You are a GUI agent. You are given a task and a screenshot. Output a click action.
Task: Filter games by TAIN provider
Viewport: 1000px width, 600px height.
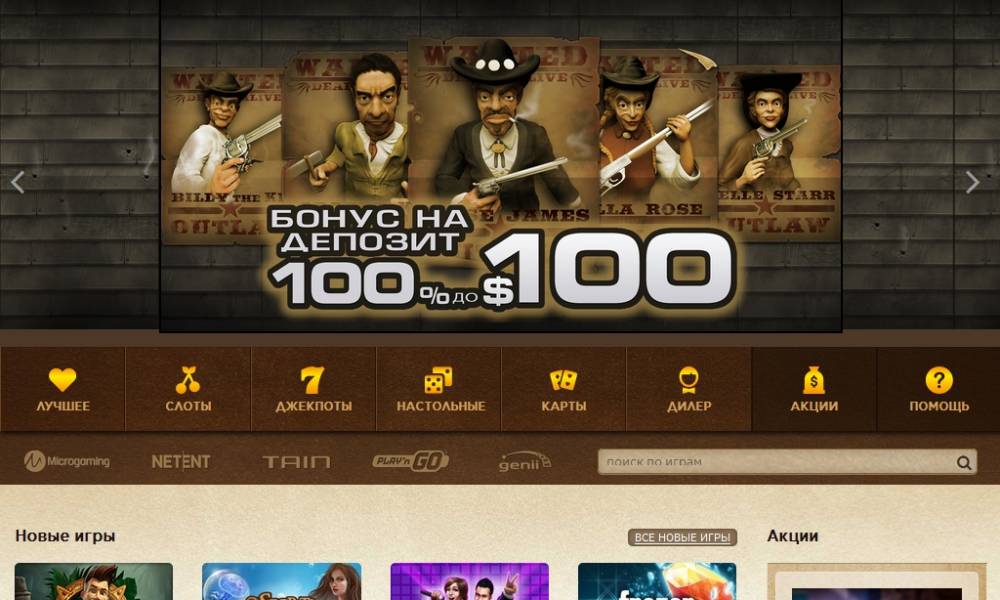[297, 462]
